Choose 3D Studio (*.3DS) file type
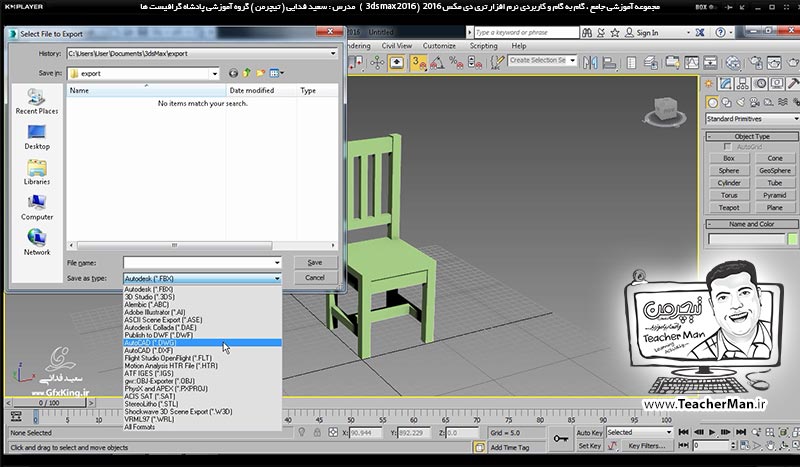Viewport: 800px width, 467px height. click(x=203, y=297)
